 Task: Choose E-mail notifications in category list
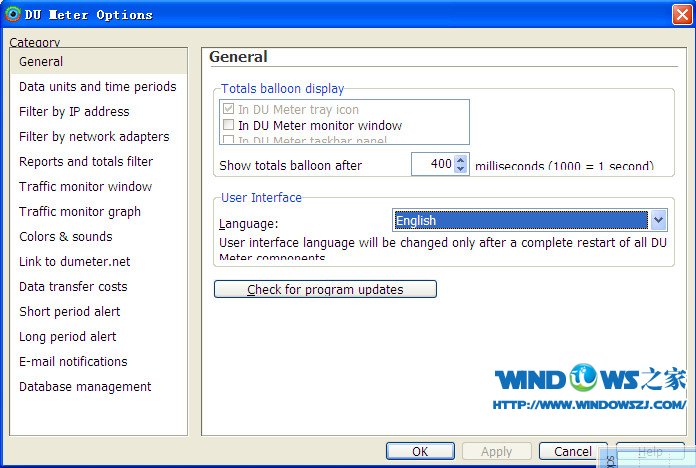(73, 362)
